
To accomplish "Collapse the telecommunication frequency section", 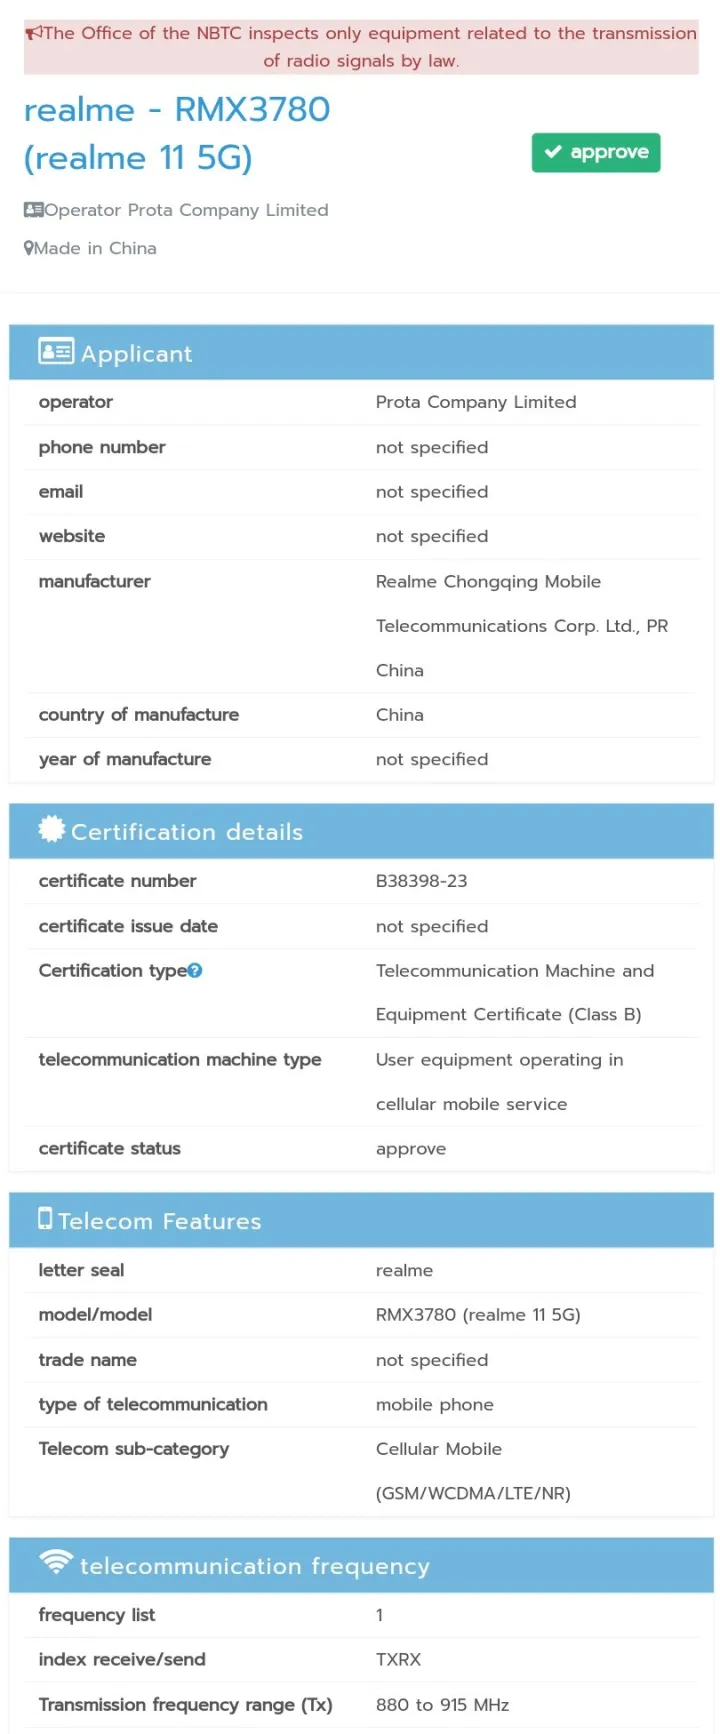I will click(x=360, y=1565).
